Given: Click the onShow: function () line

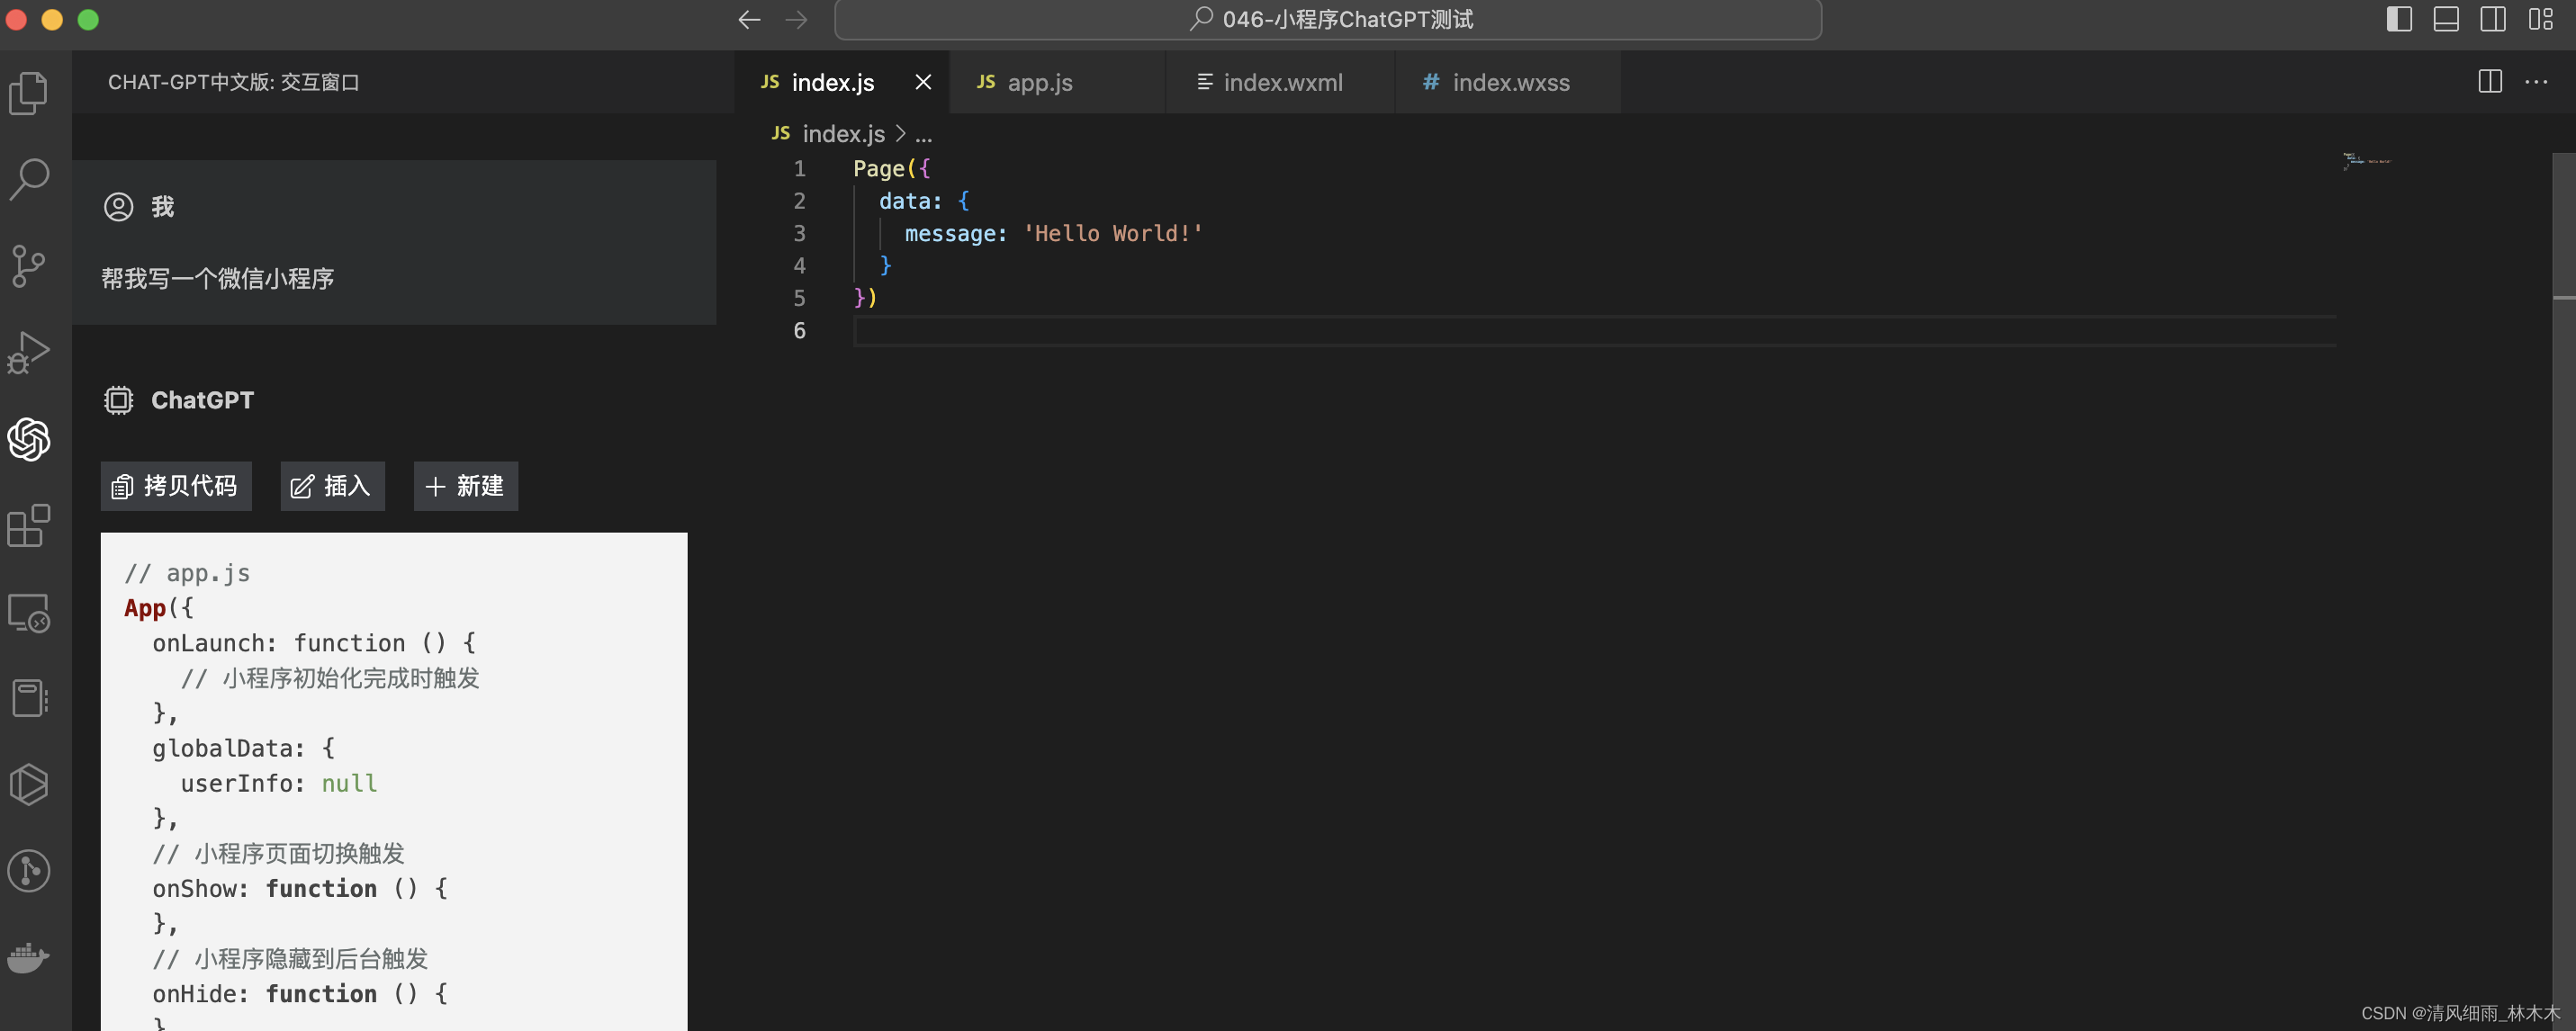Looking at the screenshot, I should coord(300,889).
